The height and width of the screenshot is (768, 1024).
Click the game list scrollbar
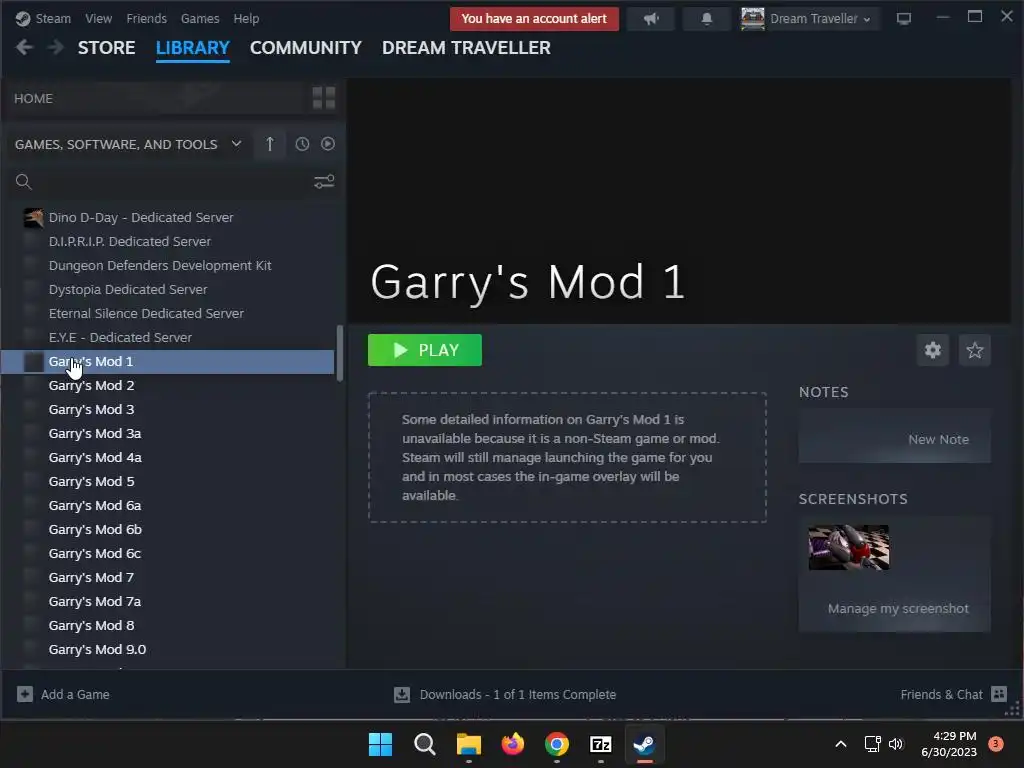[340, 353]
